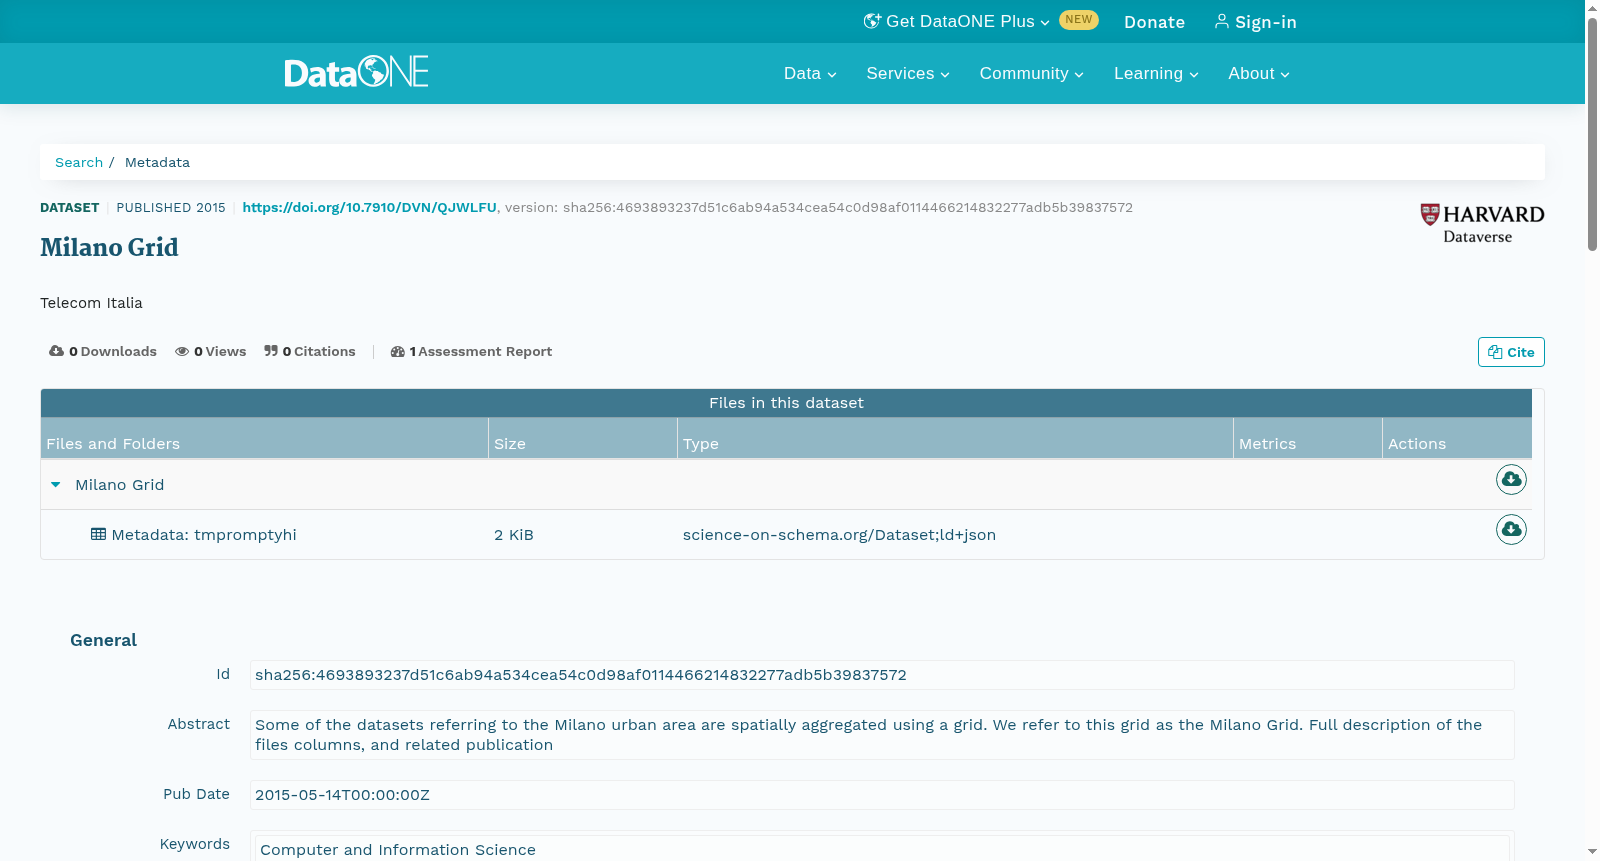Click the NEW badge next to DataONE Plus
Viewport: 1600px width, 861px height.
click(1079, 20)
